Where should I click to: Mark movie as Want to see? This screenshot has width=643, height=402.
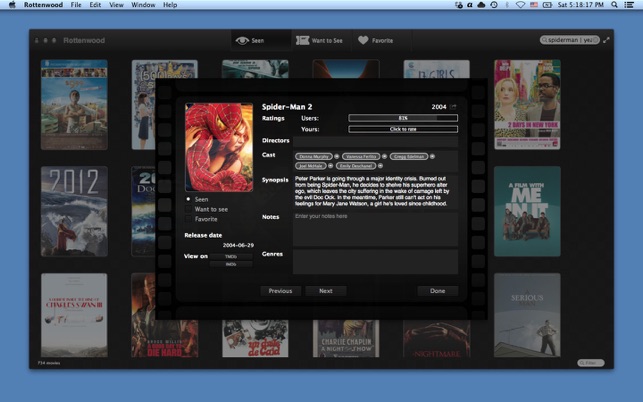point(188,209)
